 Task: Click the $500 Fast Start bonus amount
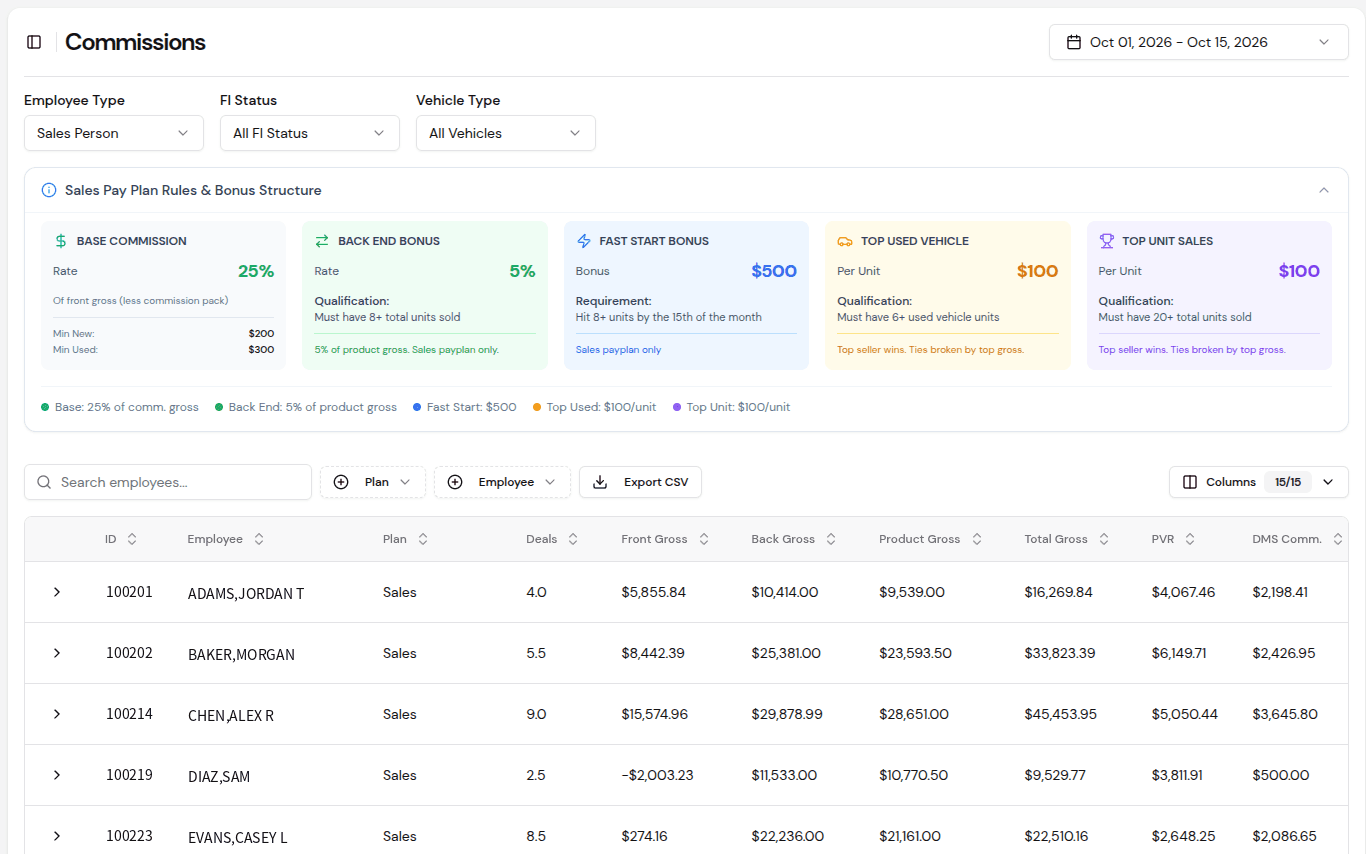tap(774, 271)
